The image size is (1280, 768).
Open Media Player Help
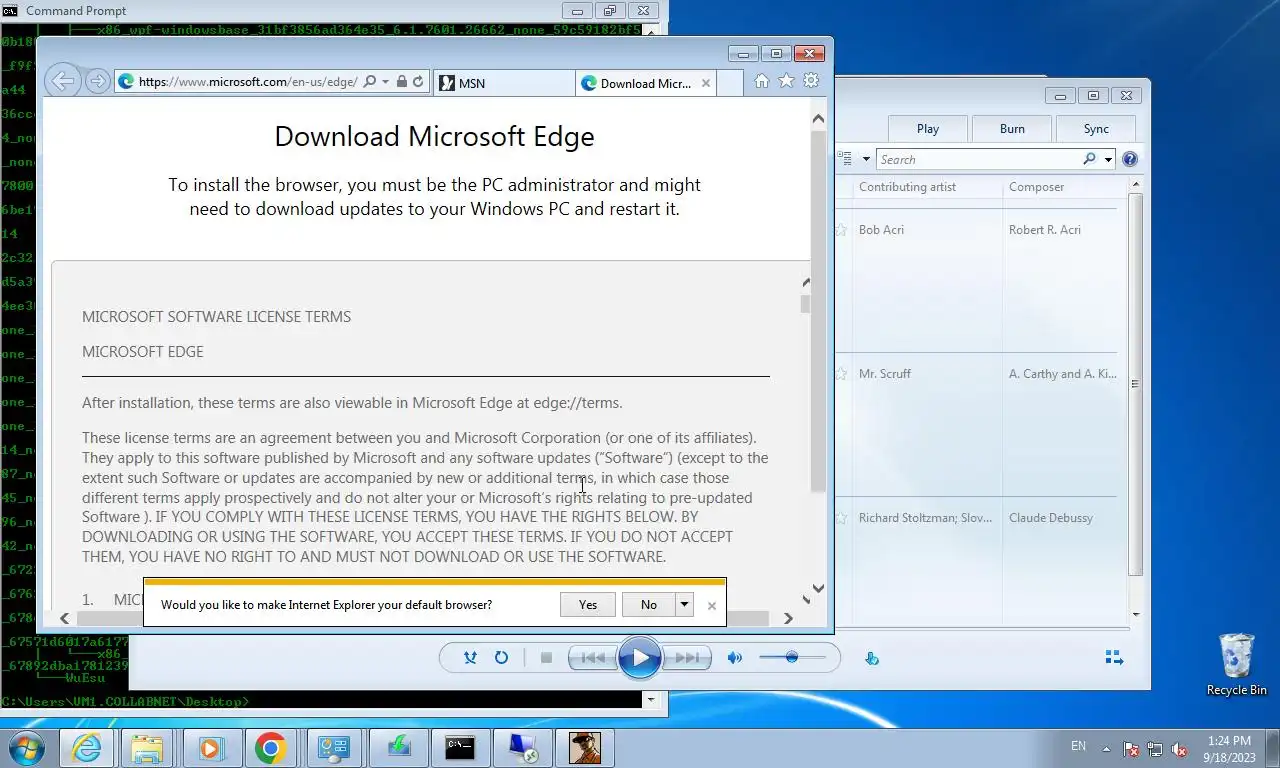point(1130,159)
